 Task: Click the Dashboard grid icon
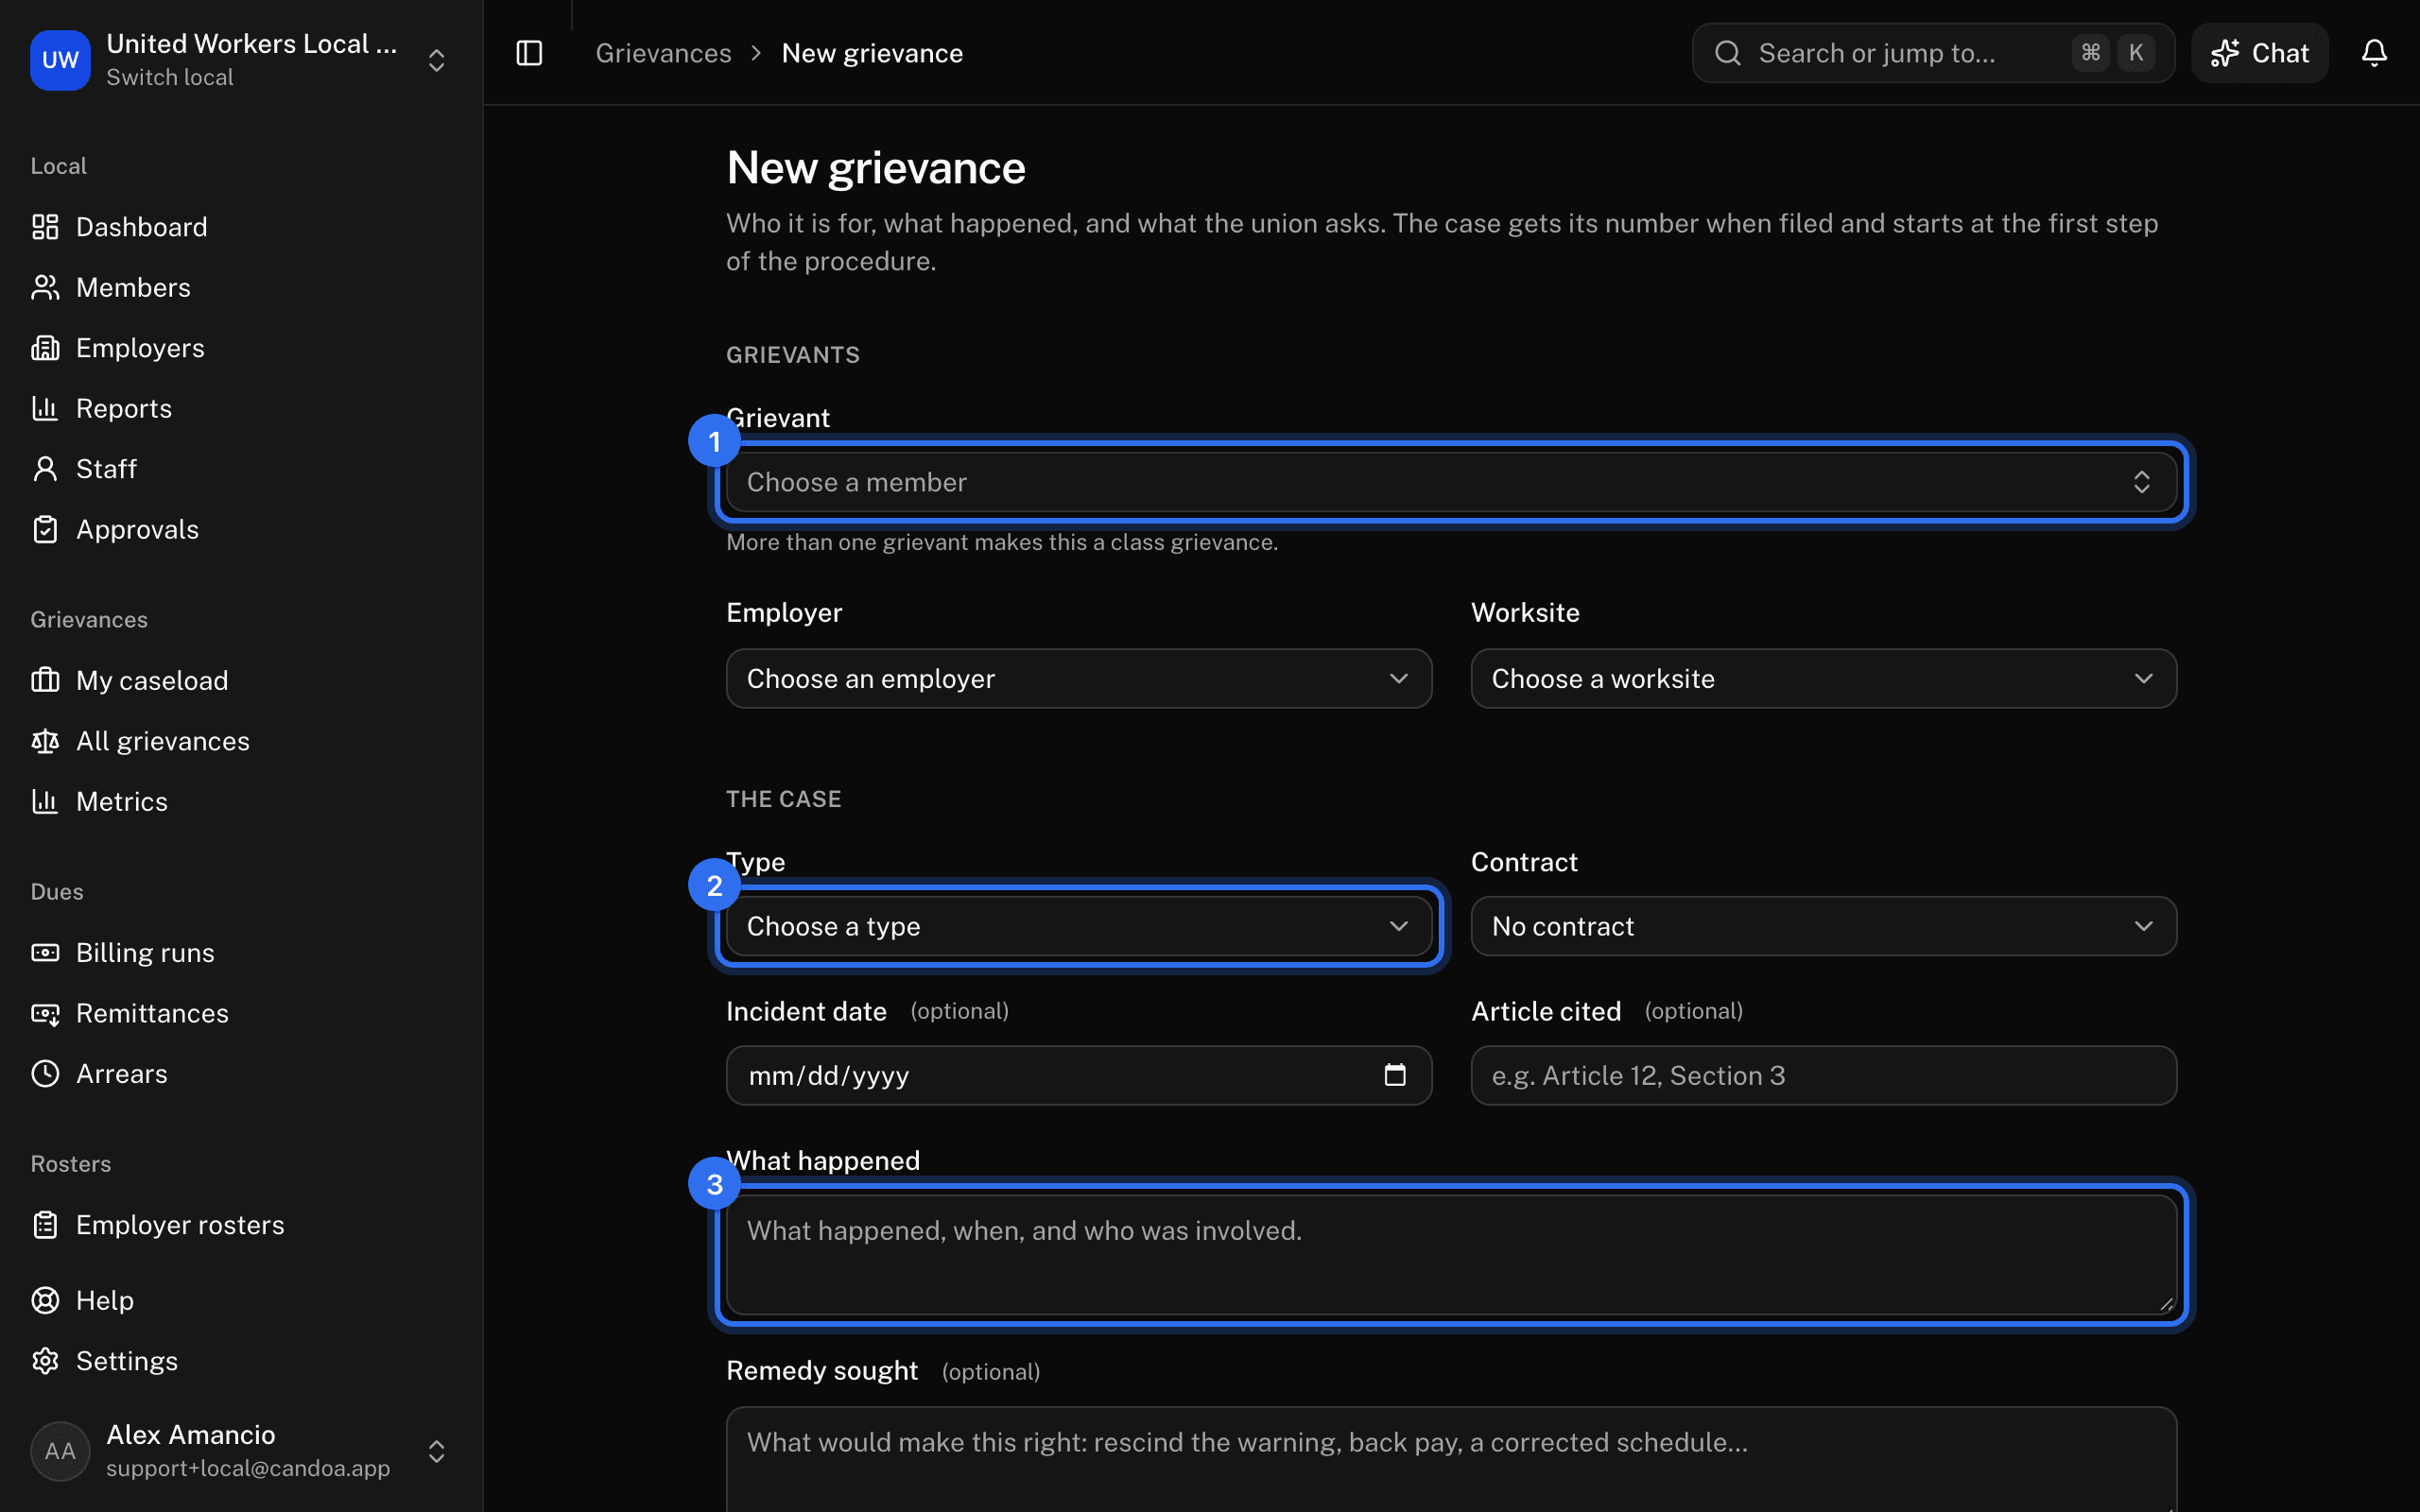point(45,227)
